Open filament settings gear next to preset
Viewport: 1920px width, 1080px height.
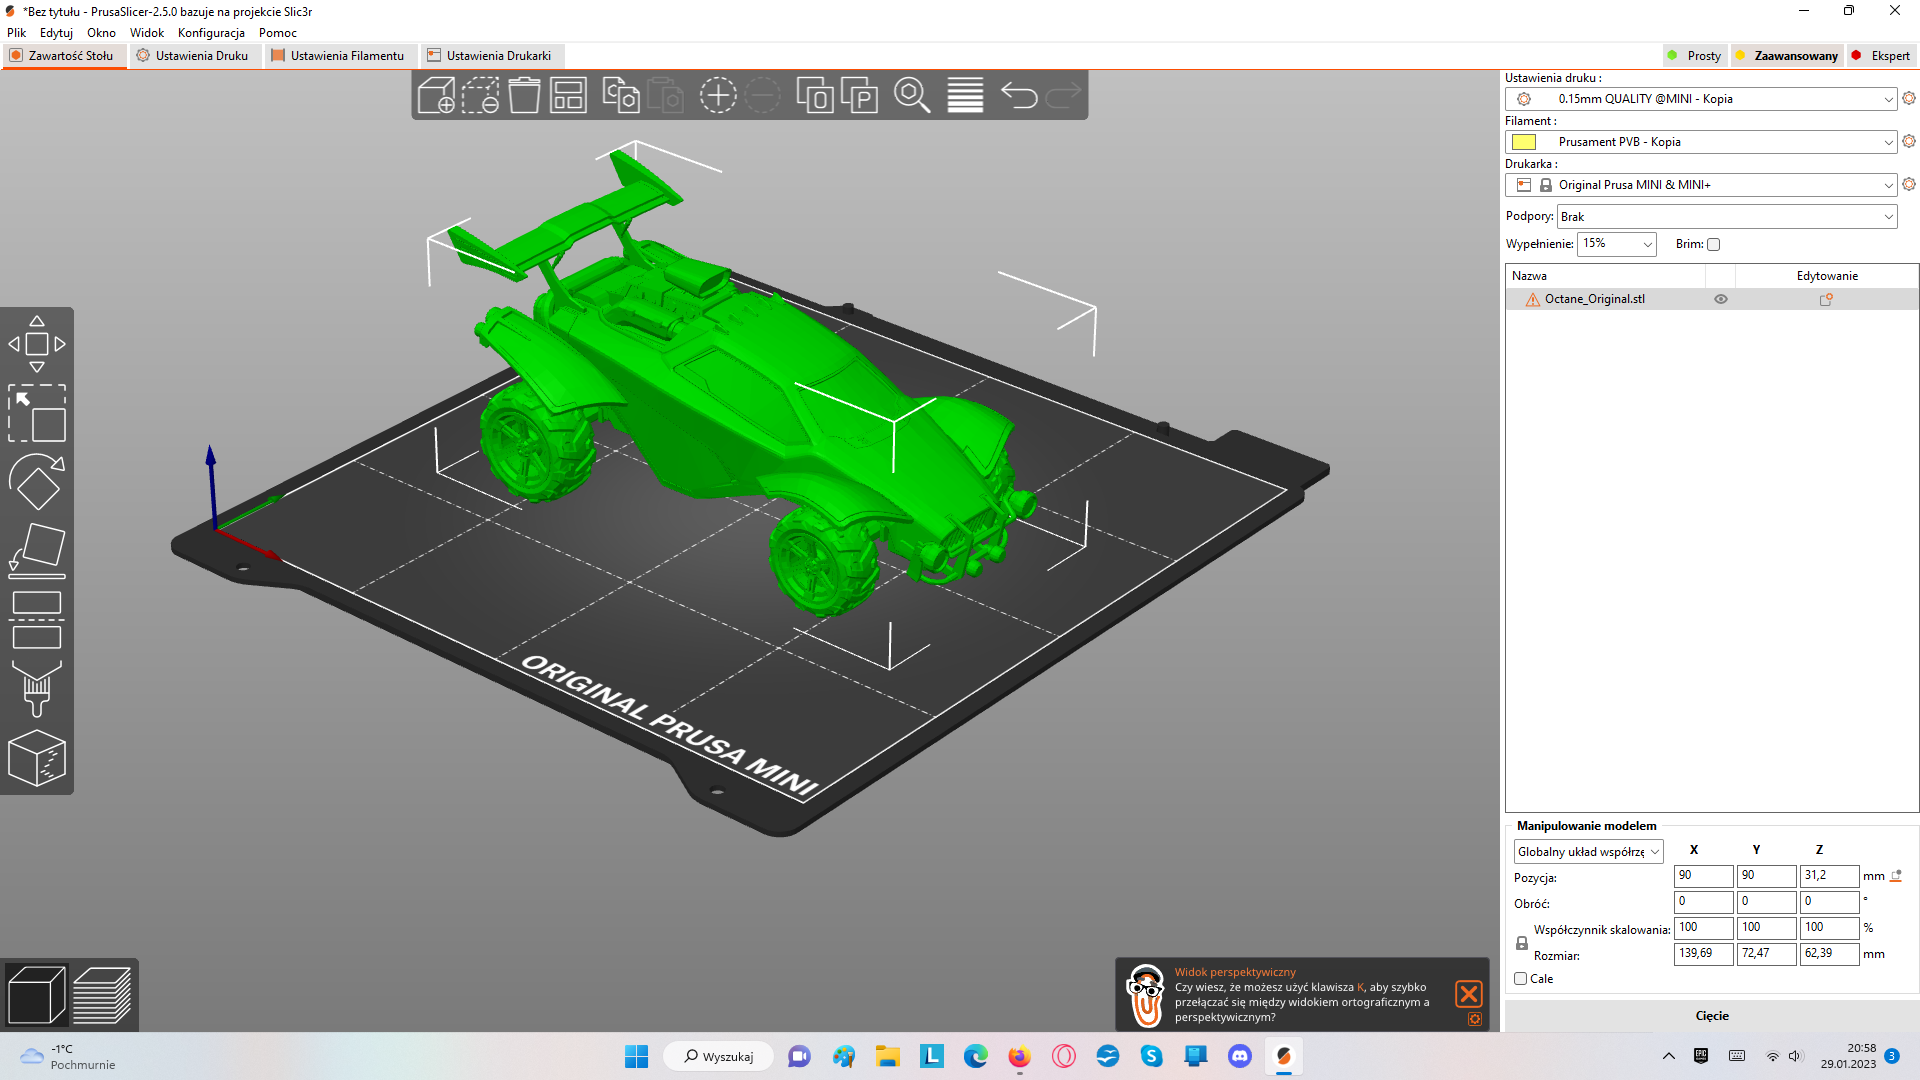[x=1908, y=141]
